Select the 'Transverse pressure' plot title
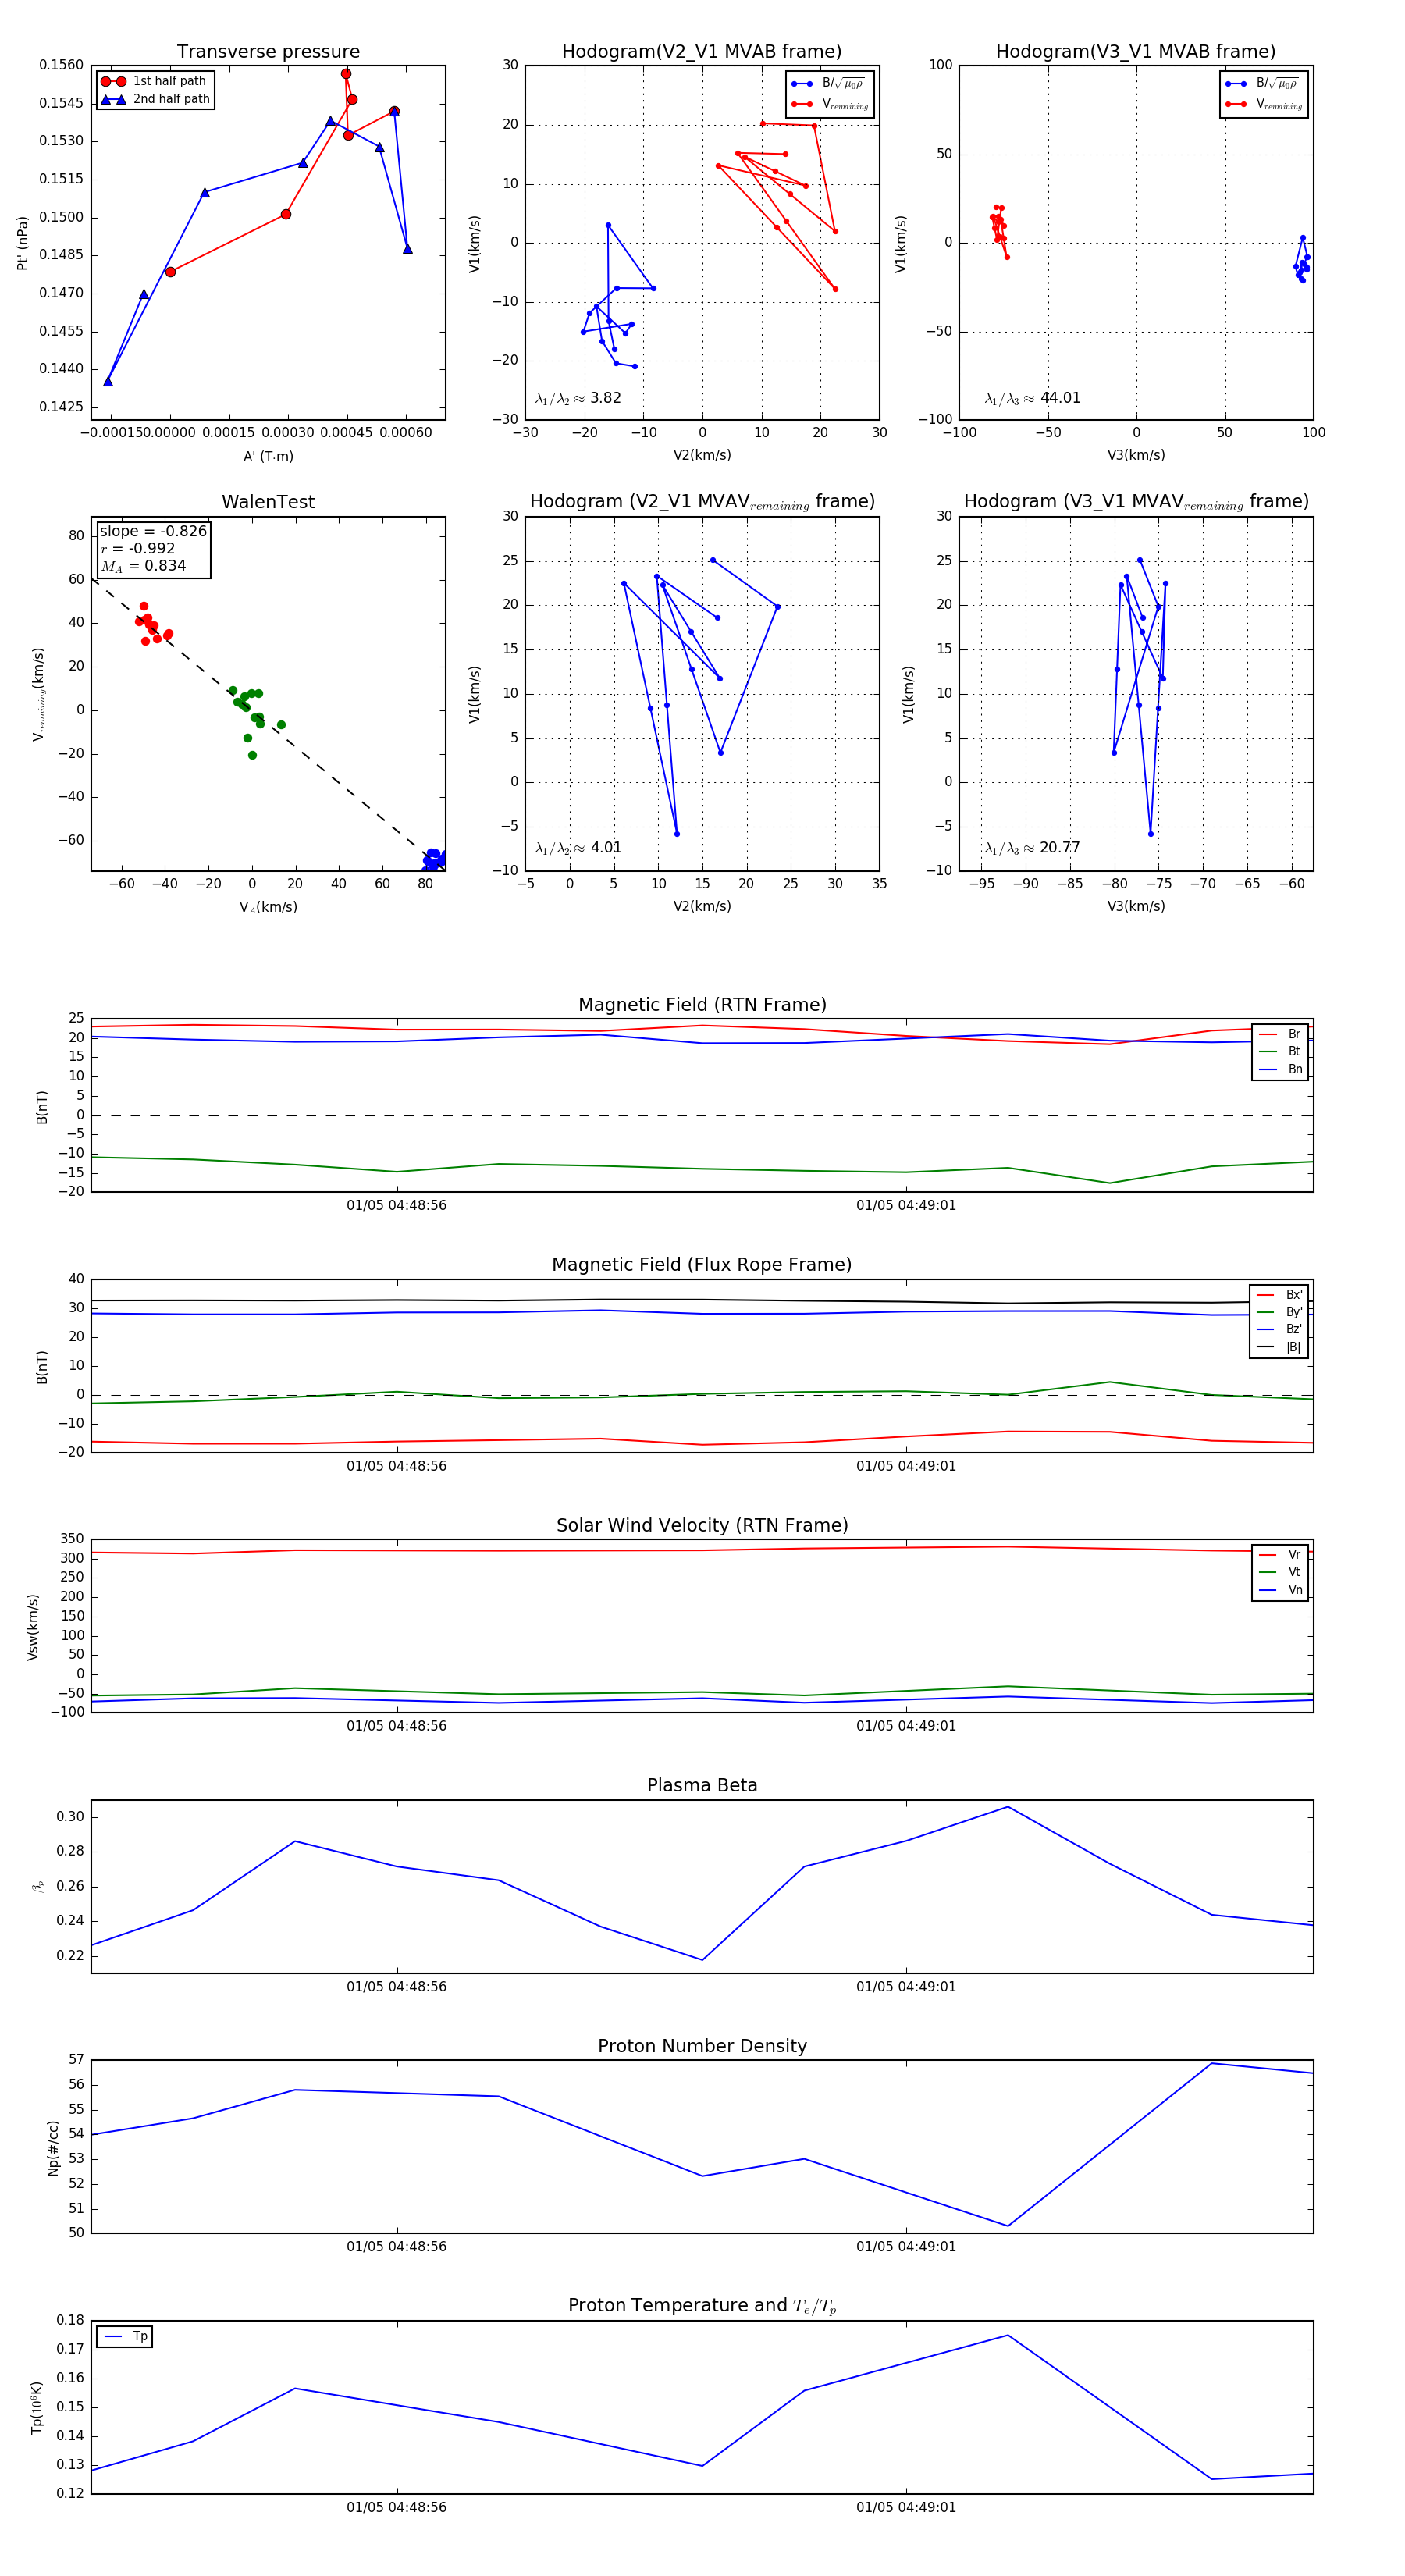The width and height of the screenshot is (1405, 2576). click(x=268, y=52)
